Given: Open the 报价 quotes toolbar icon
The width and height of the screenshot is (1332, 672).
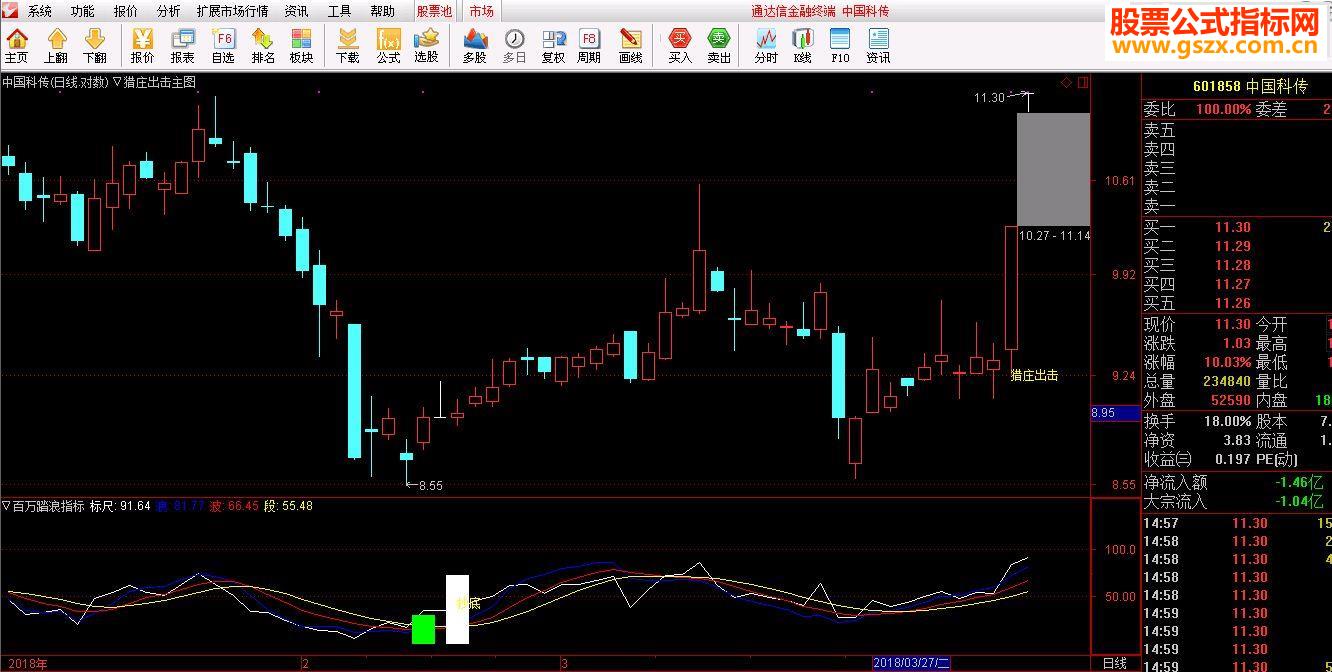Looking at the screenshot, I should 143,46.
